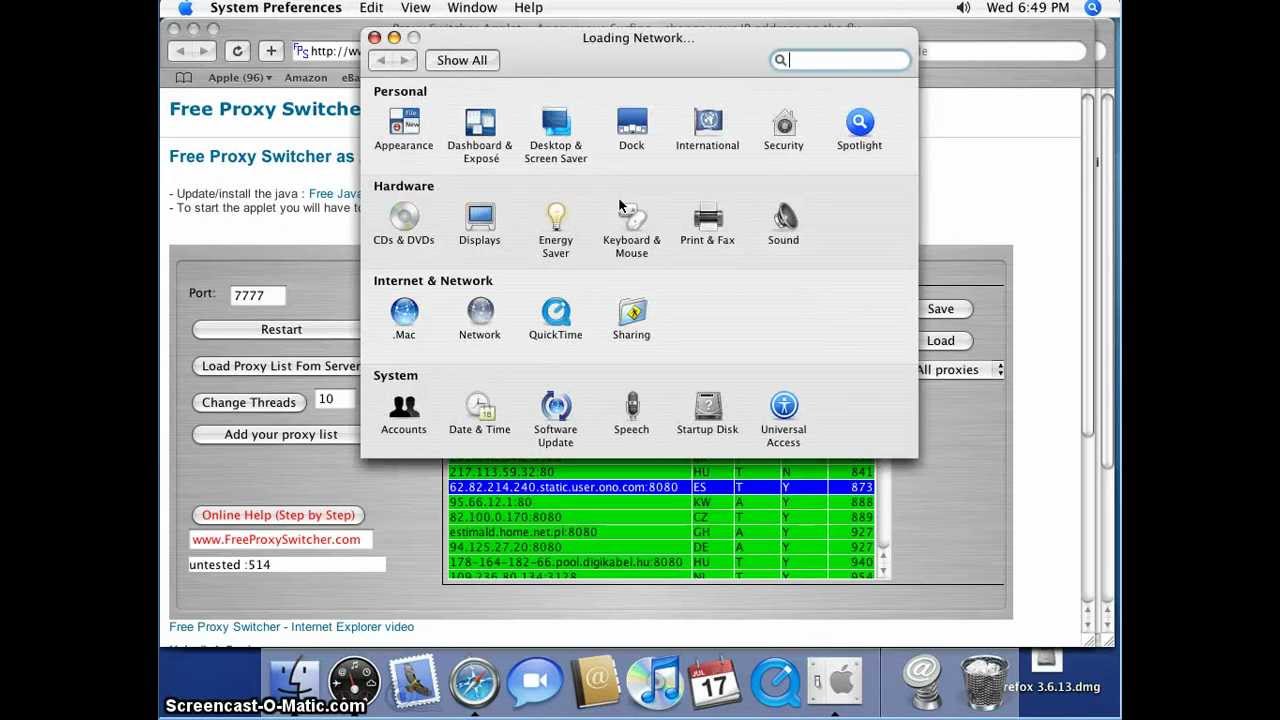The image size is (1280, 720).
Task: Open International preferences
Action: coord(707,130)
